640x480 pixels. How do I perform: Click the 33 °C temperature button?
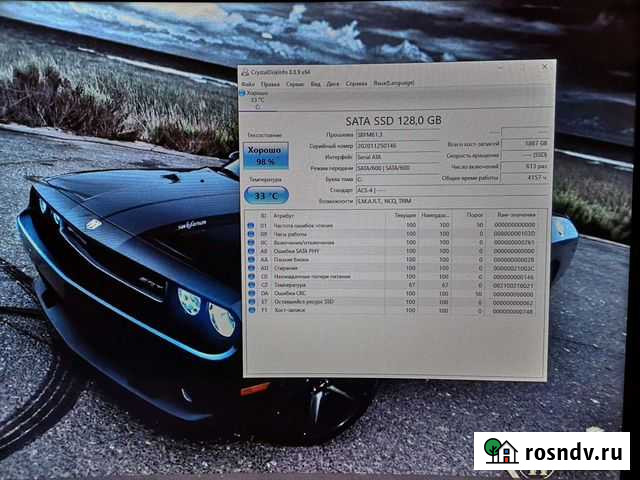coord(264,196)
